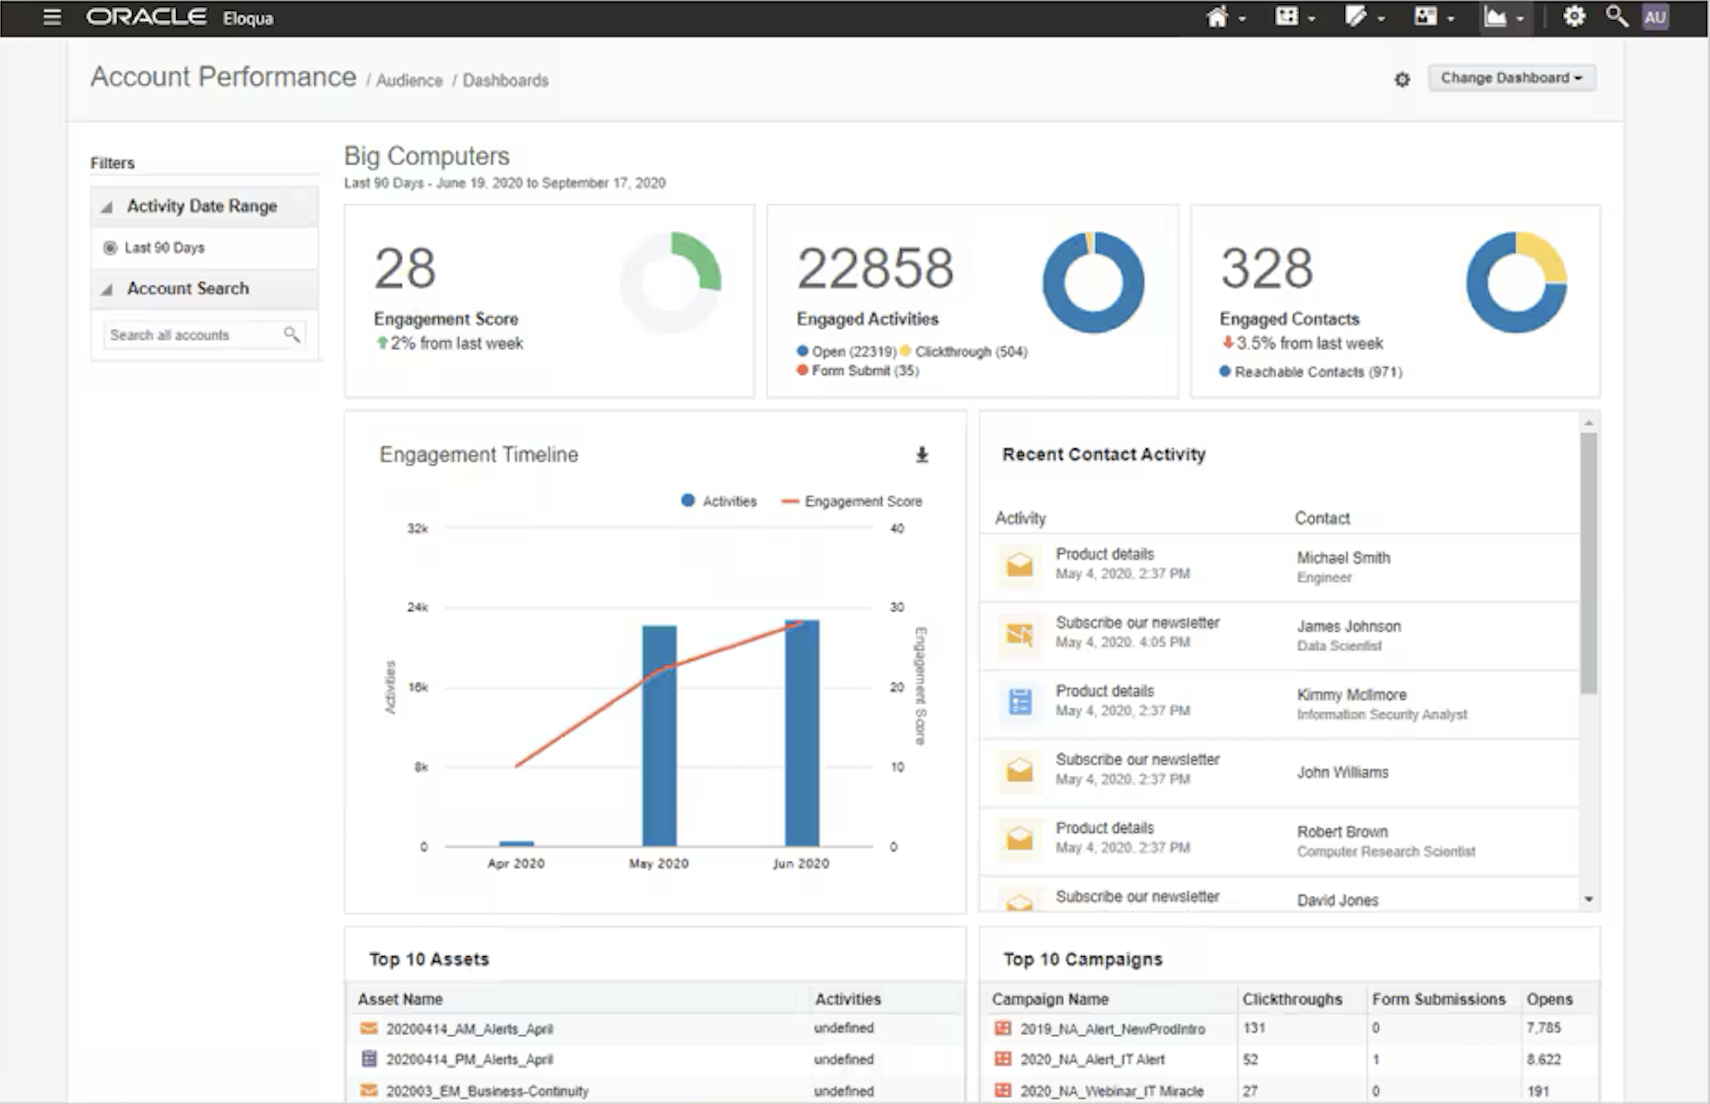
Task: Sort by Campaign Name column header
Action: (1050, 999)
